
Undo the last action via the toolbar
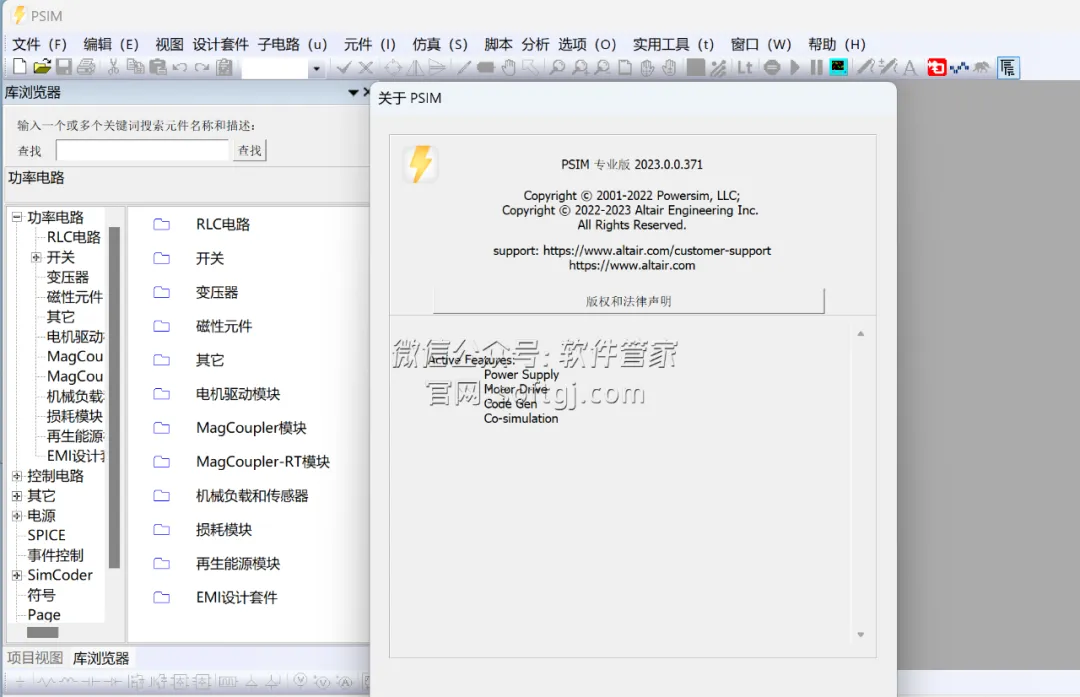click(180, 67)
